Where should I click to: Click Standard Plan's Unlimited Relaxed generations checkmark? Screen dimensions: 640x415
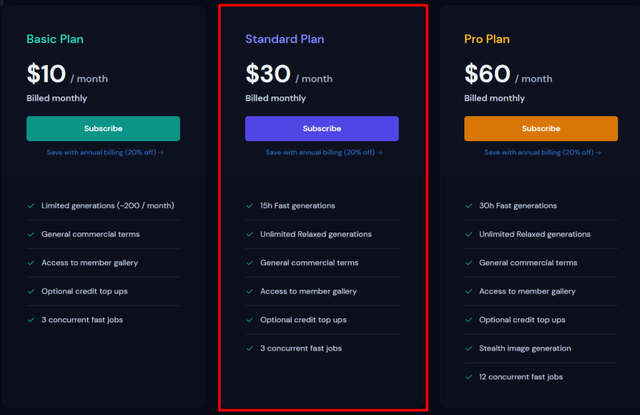click(250, 234)
